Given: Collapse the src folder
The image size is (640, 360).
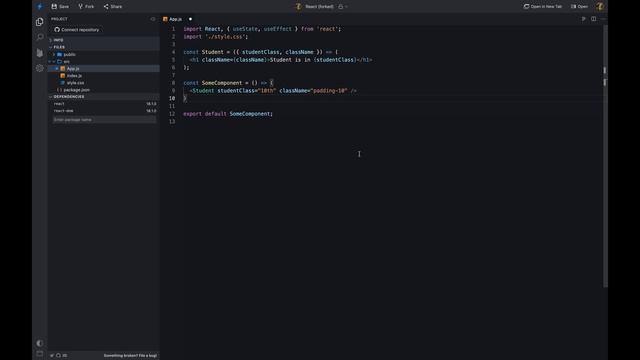Looking at the screenshot, I should pos(104,62).
